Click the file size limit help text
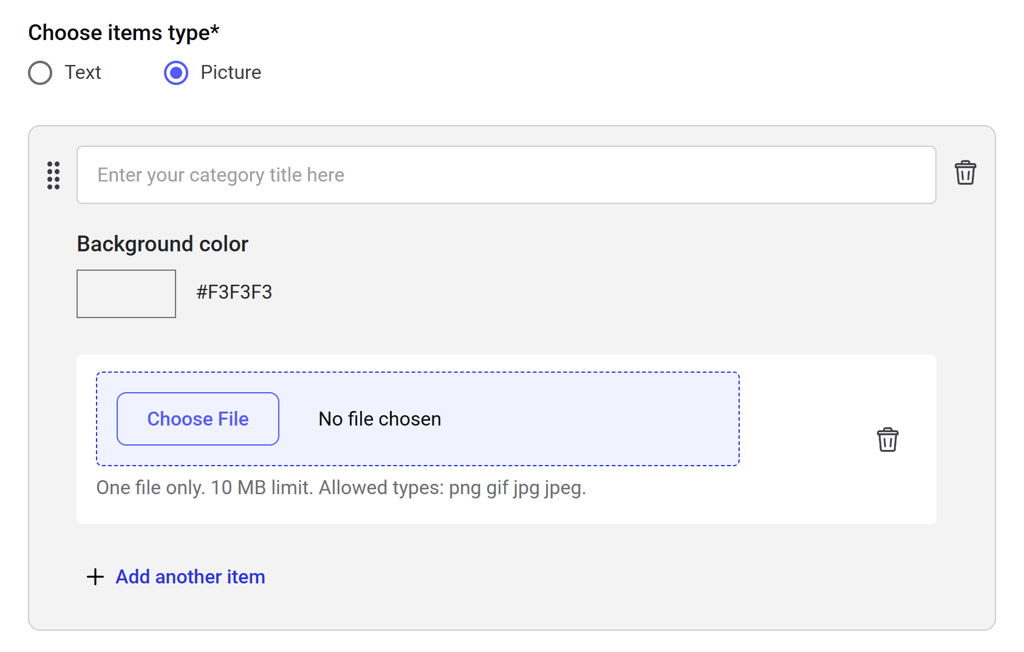The image size is (1024, 652). (340, 488)
